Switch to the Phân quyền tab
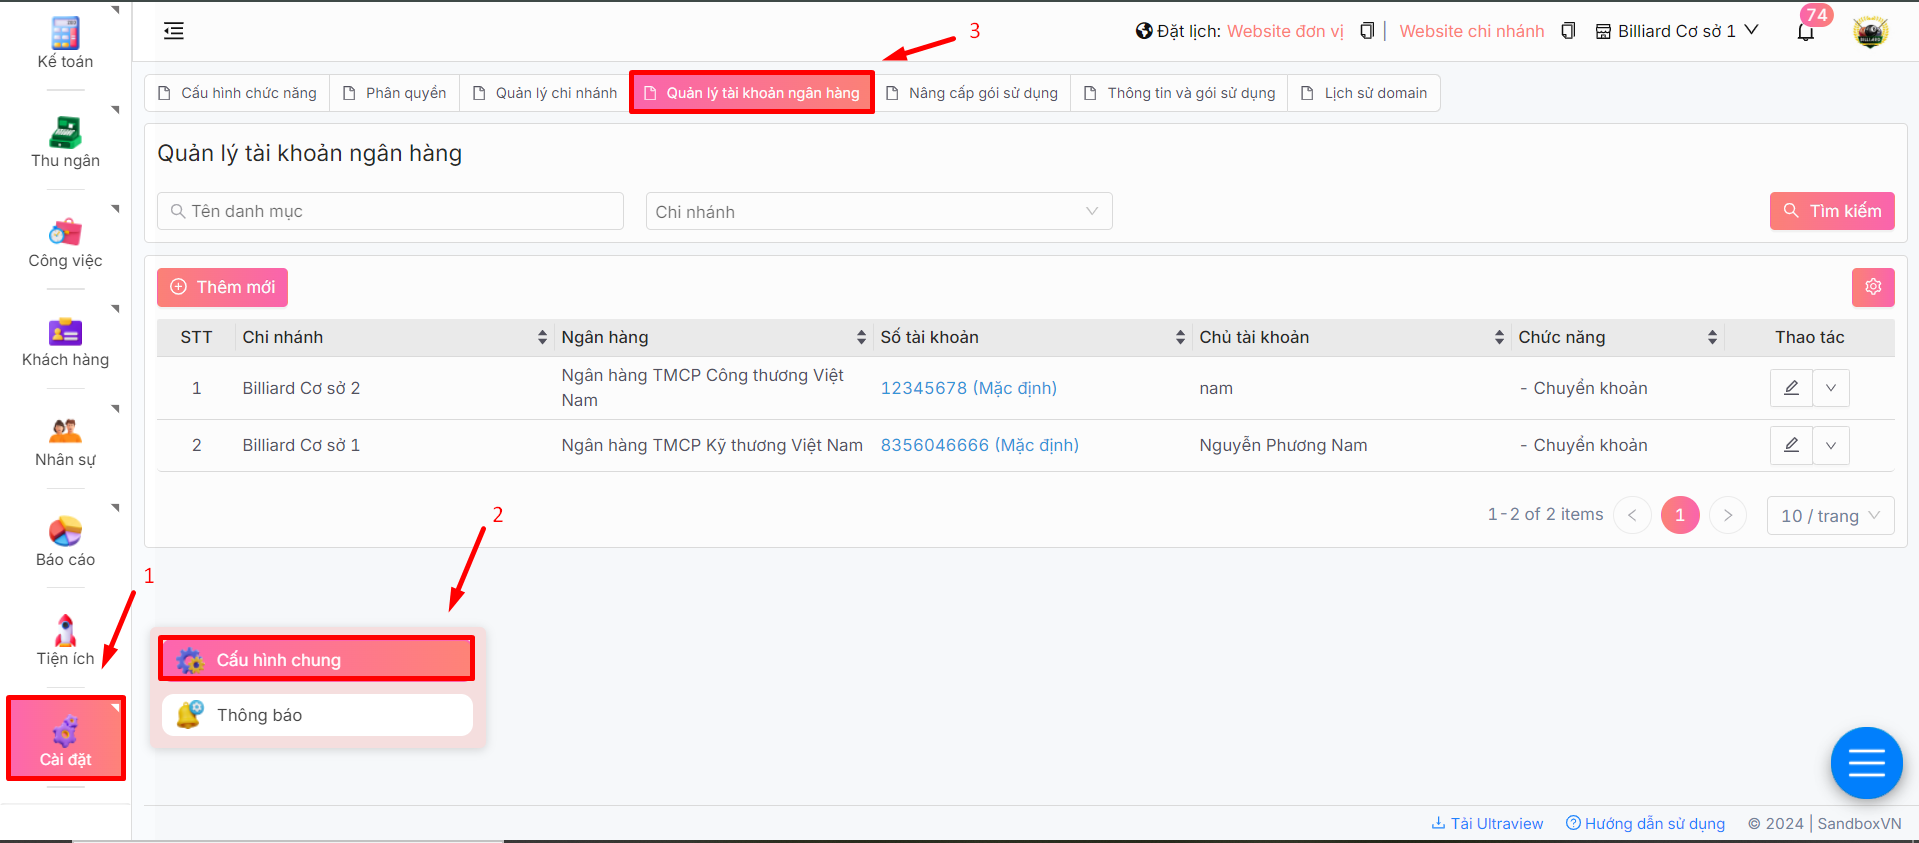The width and height of the screenshot is (1919, 843). [395, 93]
